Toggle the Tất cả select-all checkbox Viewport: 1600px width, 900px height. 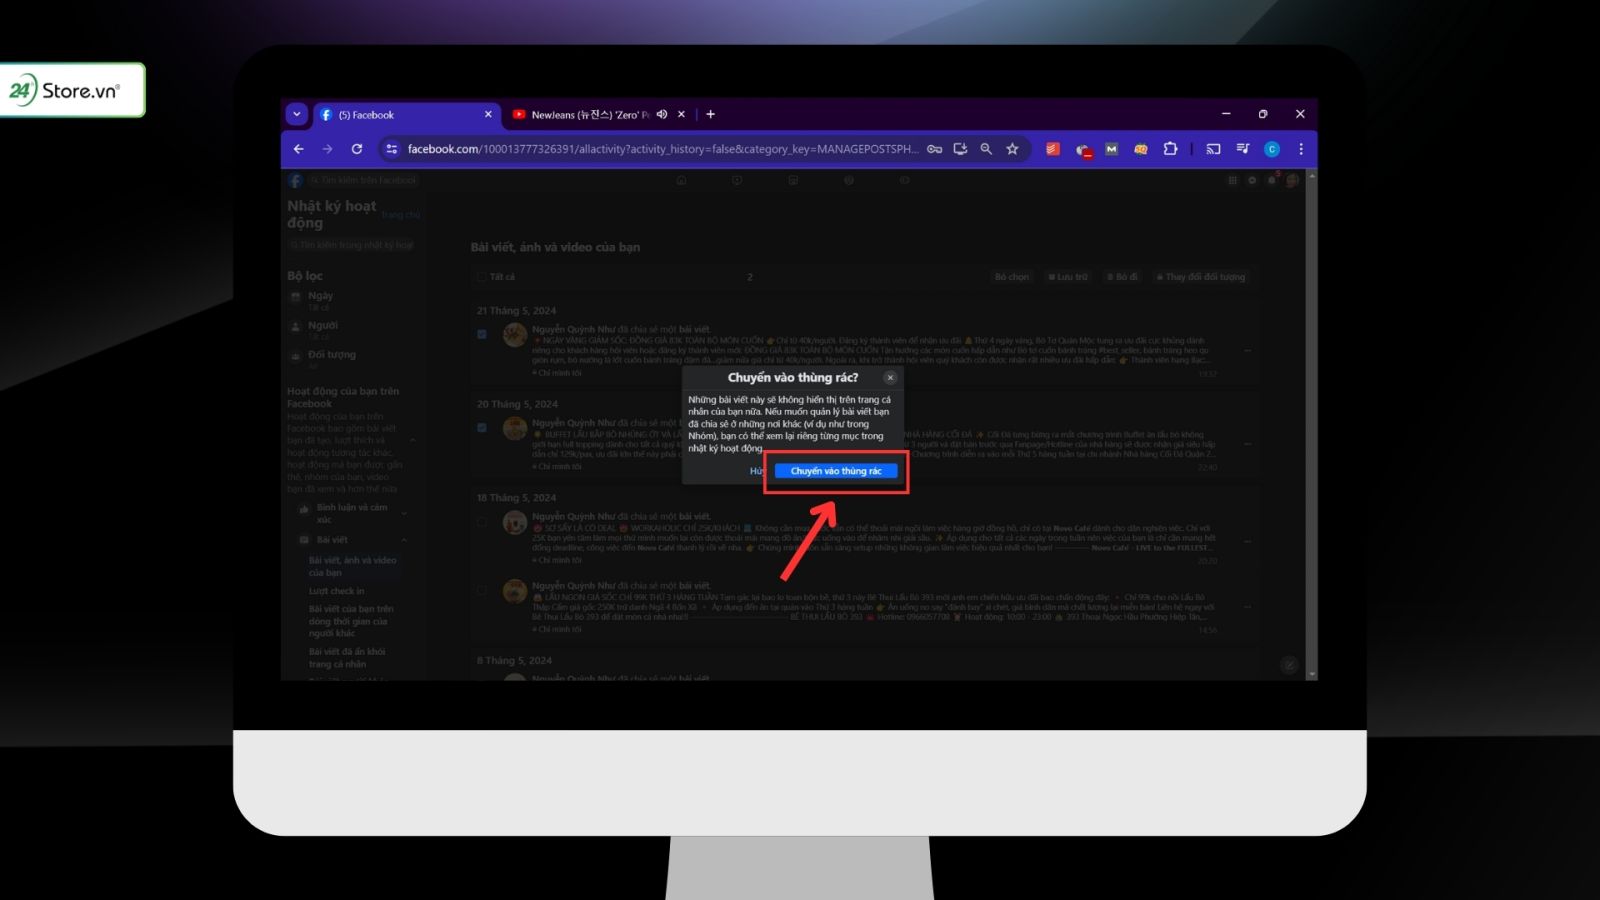click(481, 277)
